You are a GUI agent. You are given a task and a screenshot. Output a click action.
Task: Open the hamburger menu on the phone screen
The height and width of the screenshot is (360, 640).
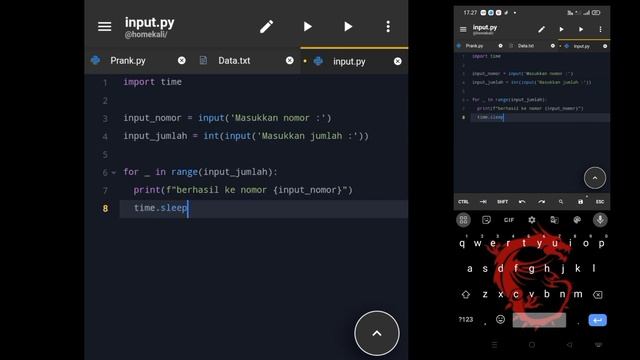pos(463,29)
